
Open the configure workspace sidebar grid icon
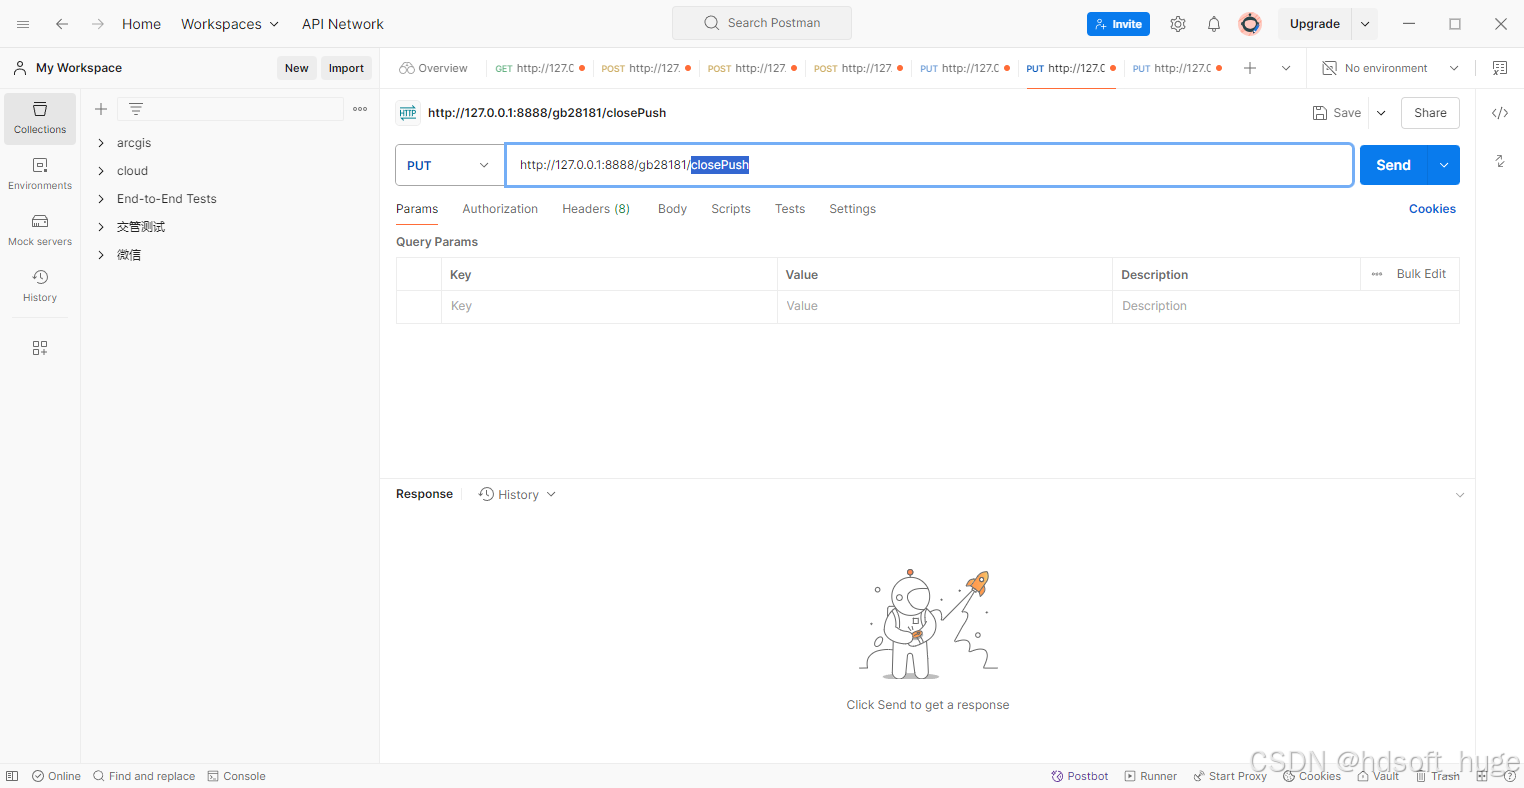click(40, 348)
